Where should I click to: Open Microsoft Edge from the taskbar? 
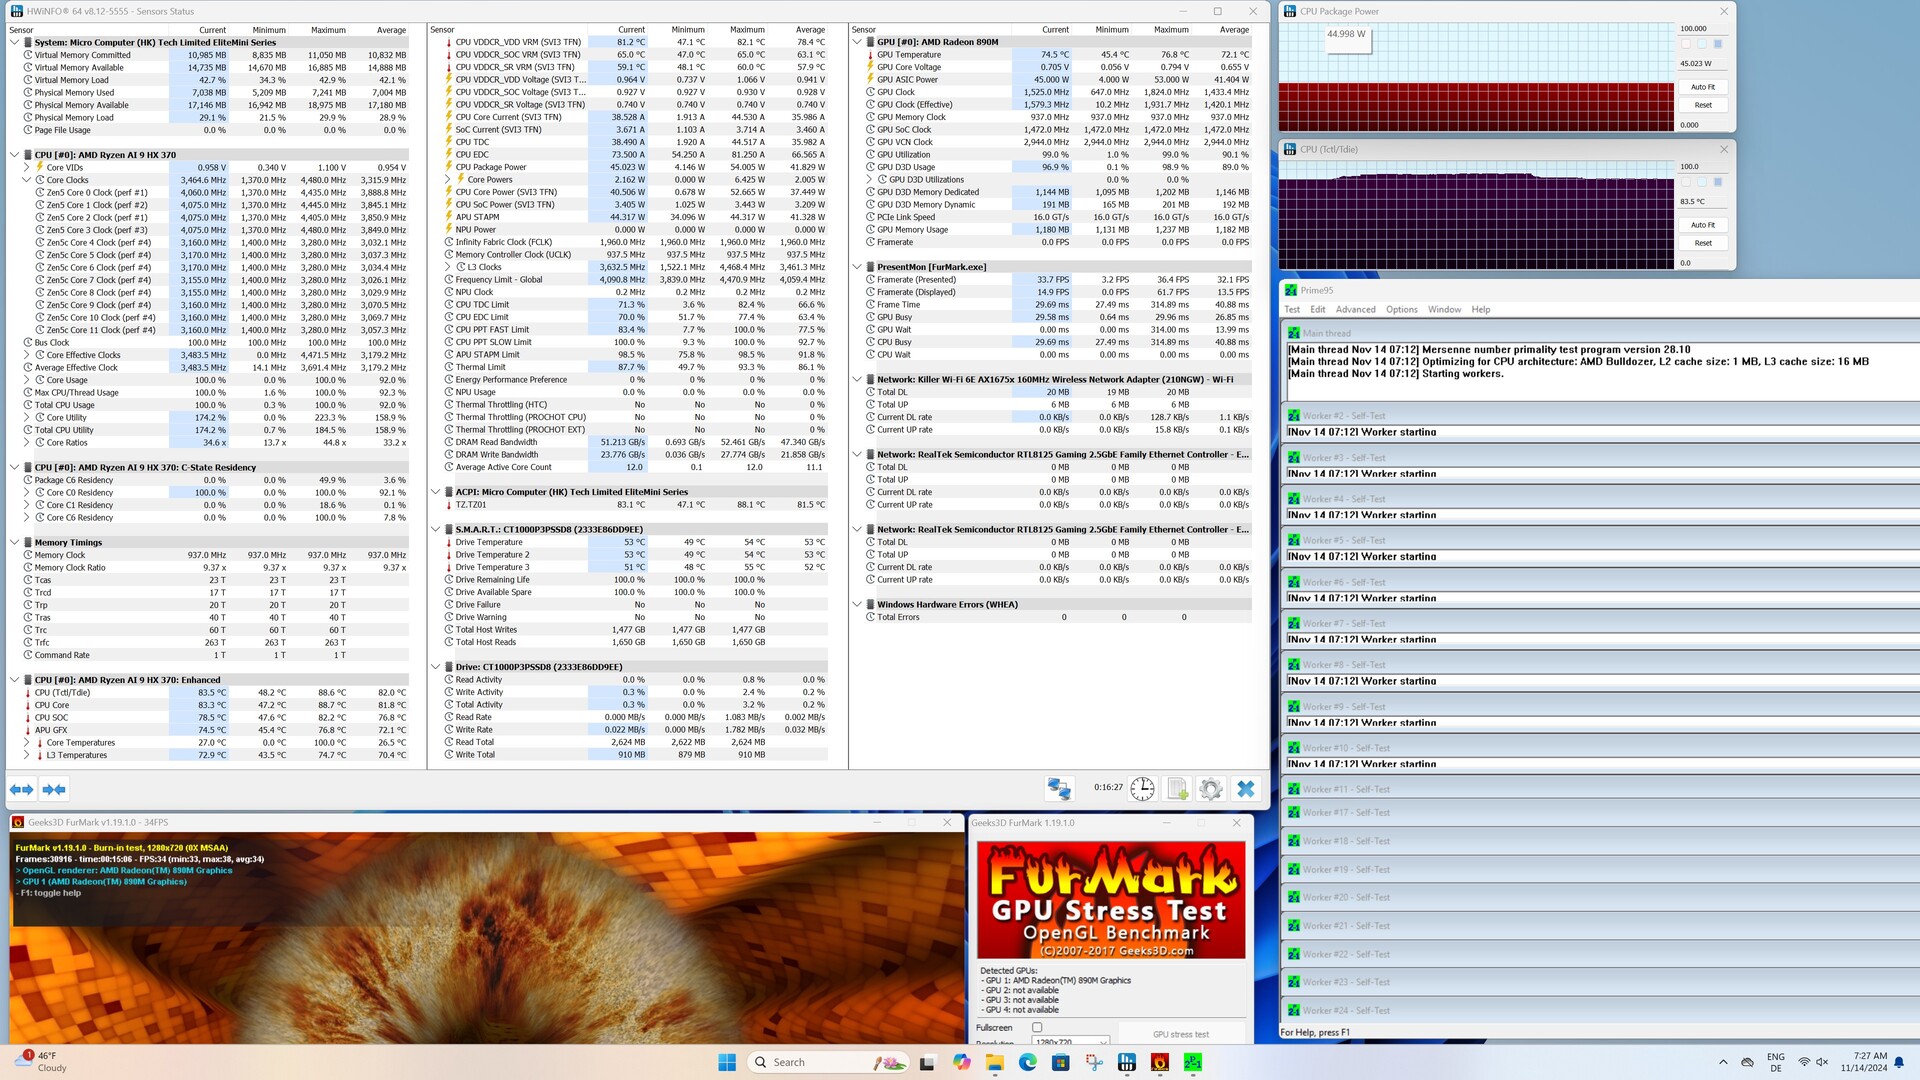pyautogui.click(x=1028, y=1062)
